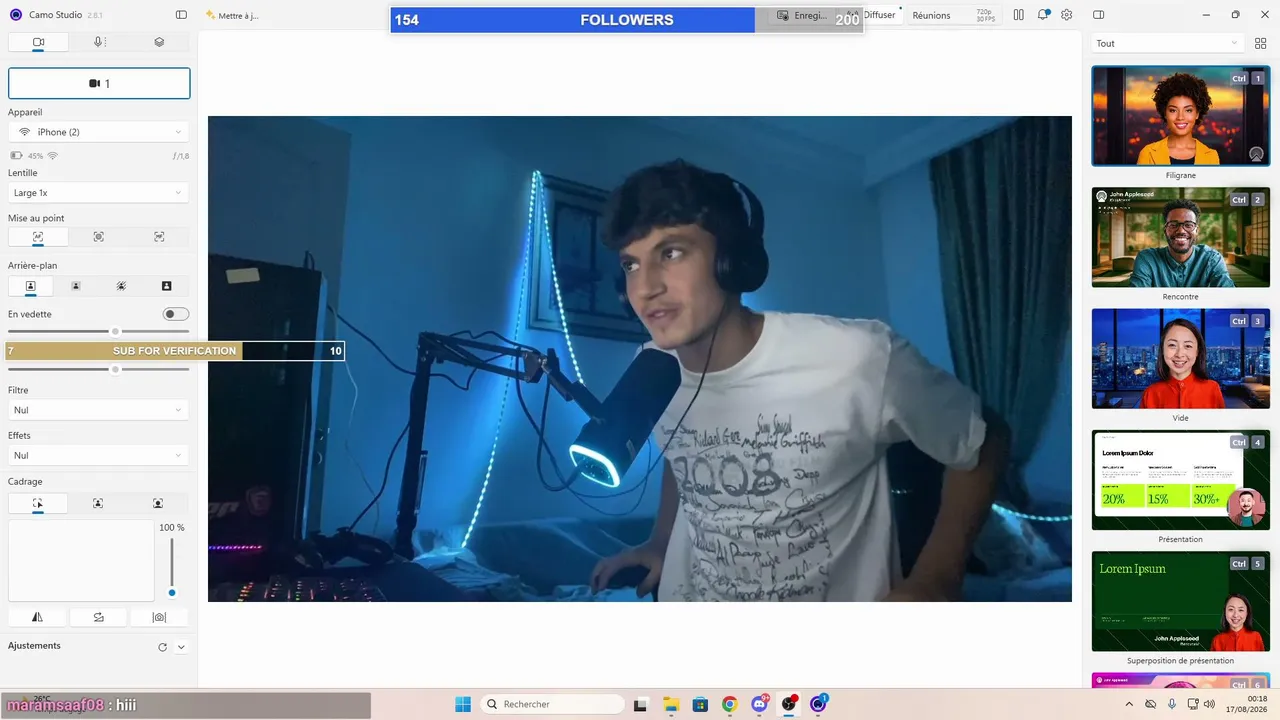Select the middle focus mode under Mise au point

click(98, 237)
